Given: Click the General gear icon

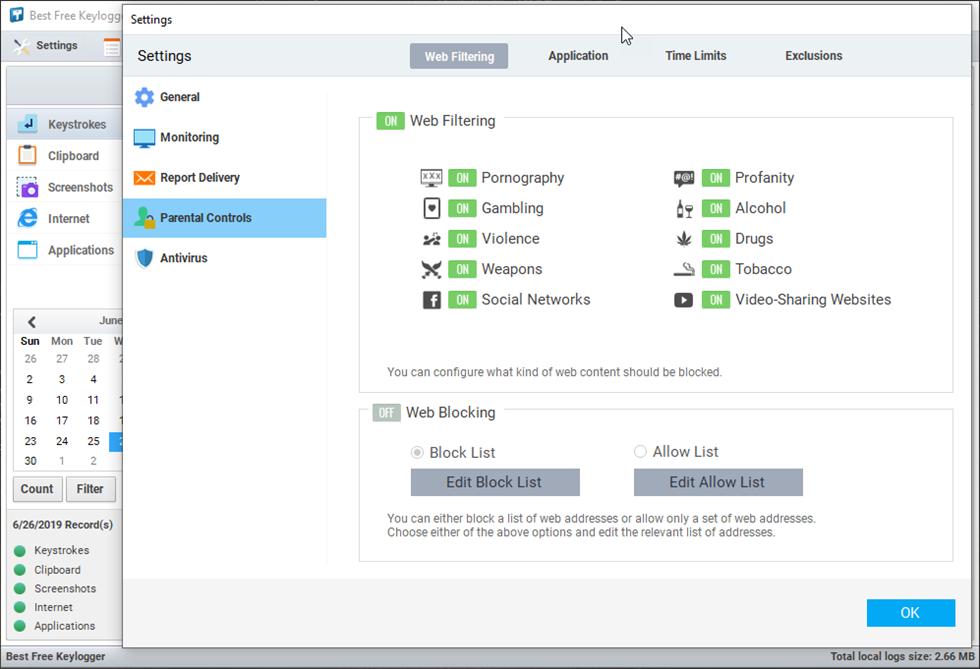Looking at the screenshot, I should [x=144, y=97].
